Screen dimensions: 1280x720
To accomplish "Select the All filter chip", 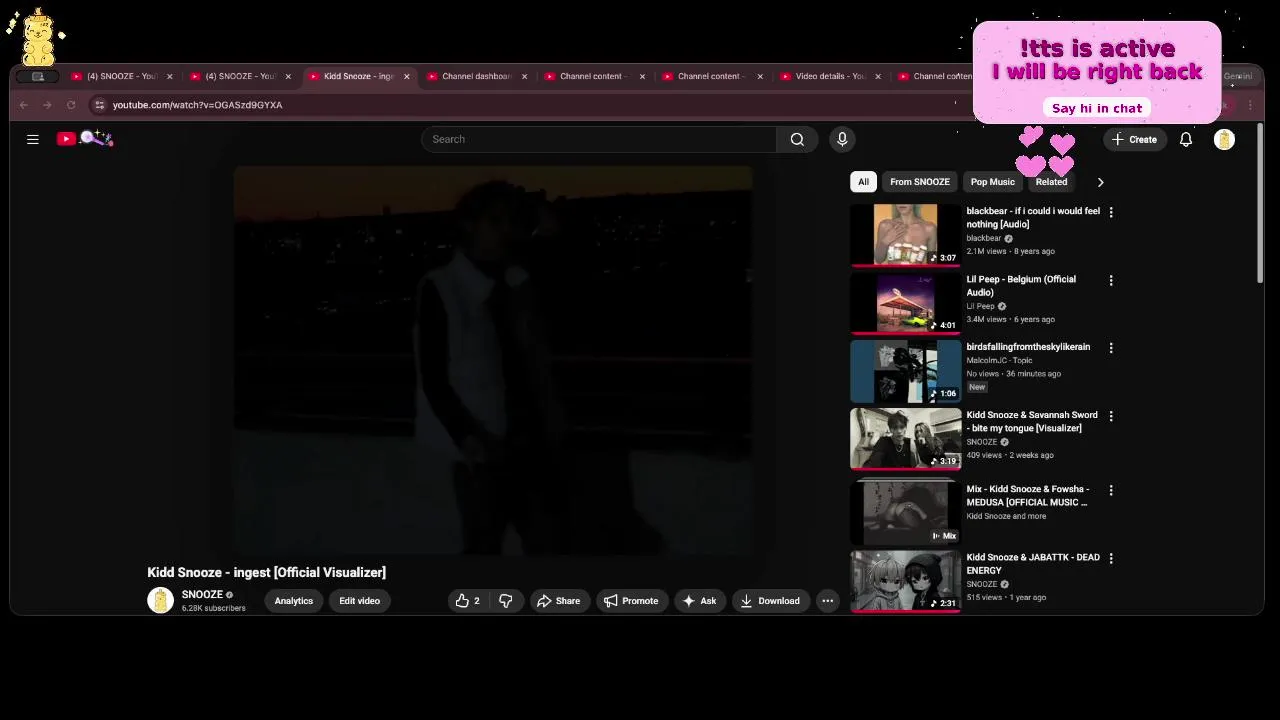I will point(863,182).
